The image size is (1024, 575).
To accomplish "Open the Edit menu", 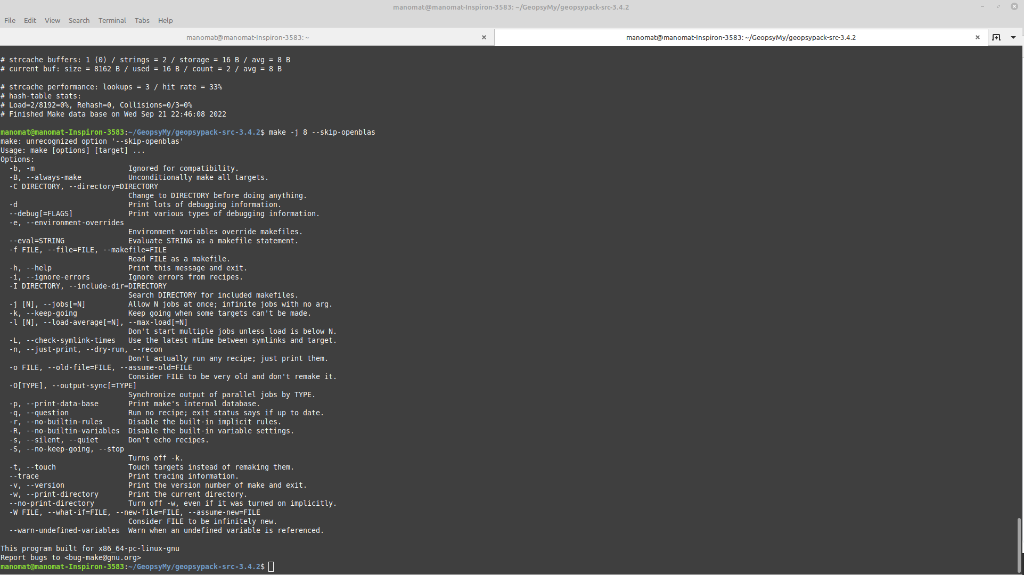I will pyautogui.click(x=30, y=20).
